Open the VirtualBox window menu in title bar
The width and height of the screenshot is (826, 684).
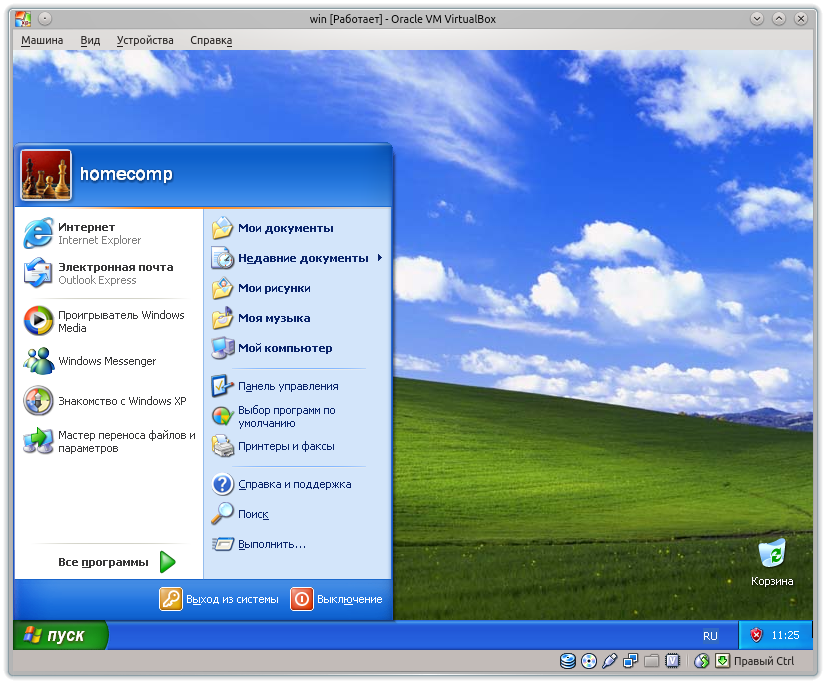pyautogui.click(x=22, y=19)
